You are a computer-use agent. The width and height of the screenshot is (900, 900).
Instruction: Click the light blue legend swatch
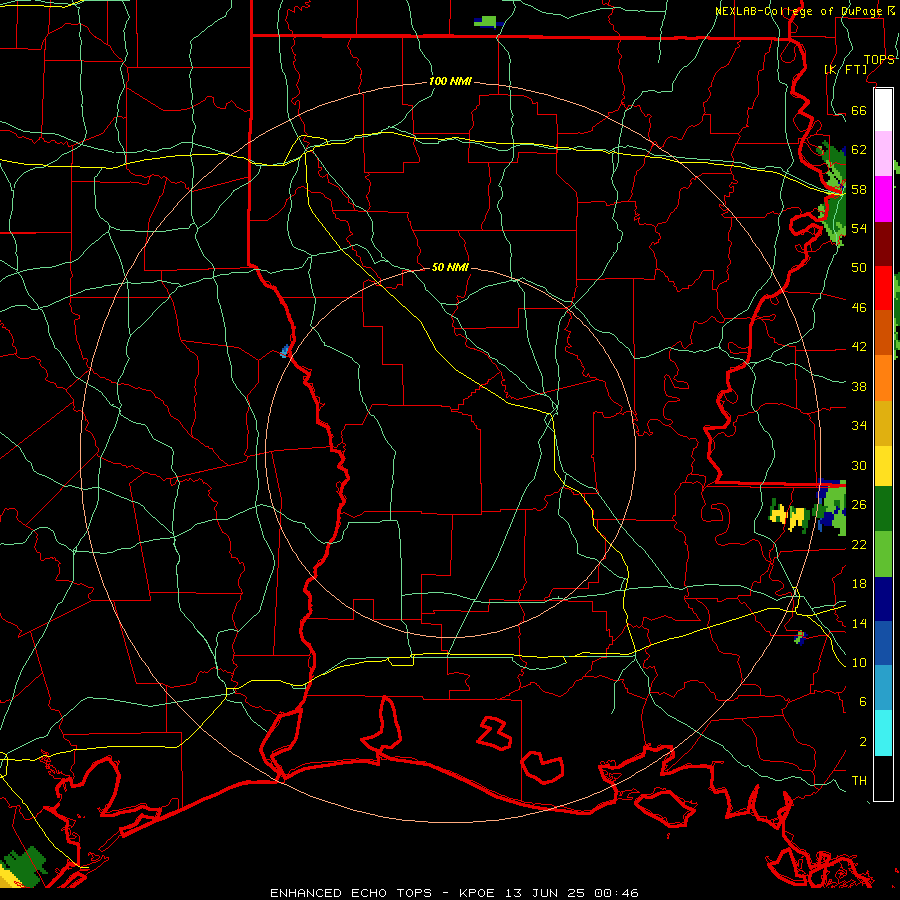pos(883,687)
